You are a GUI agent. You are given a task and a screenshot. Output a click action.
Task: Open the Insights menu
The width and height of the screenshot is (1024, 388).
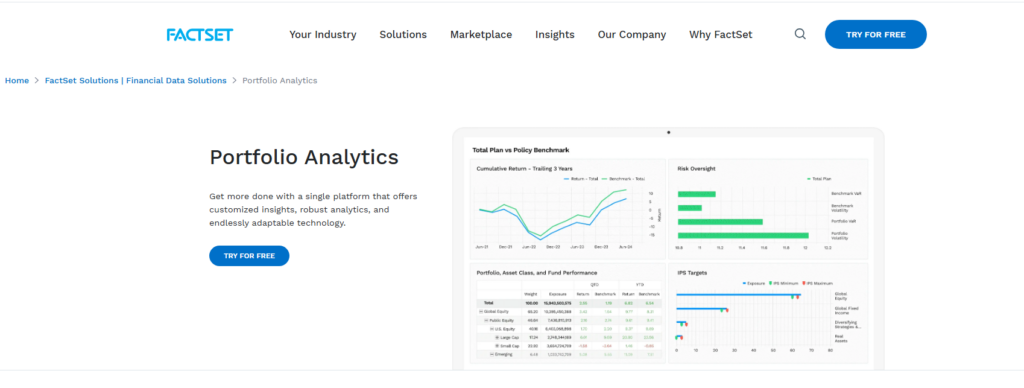tap(554, 35)
